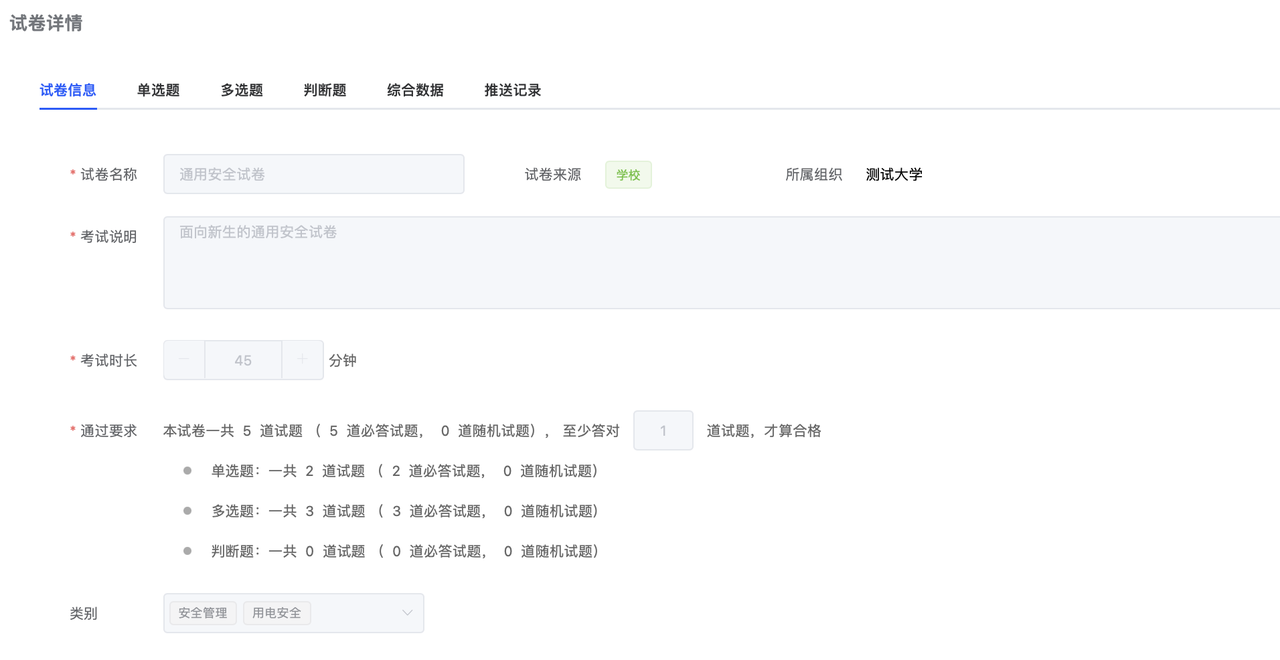1280x660 pixels.
Task: View the 综合数据 tab
Action: [x=415, y=90]
